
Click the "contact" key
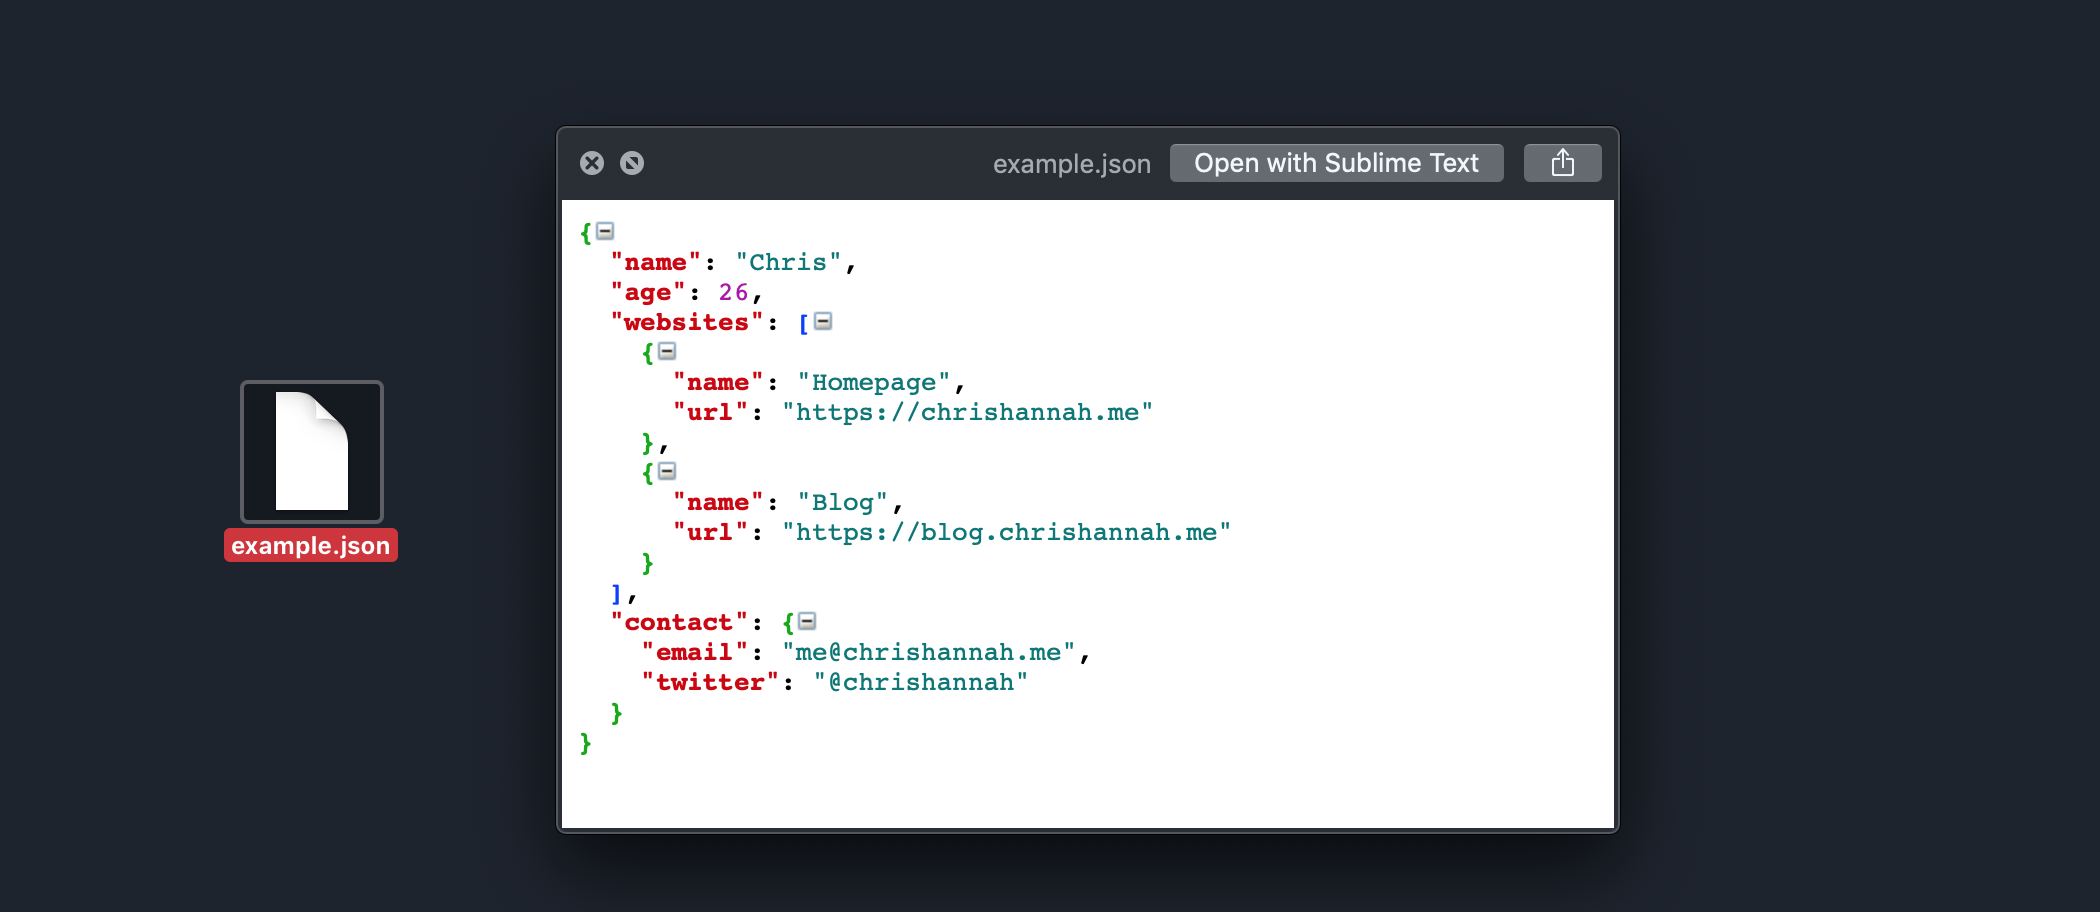679,622
